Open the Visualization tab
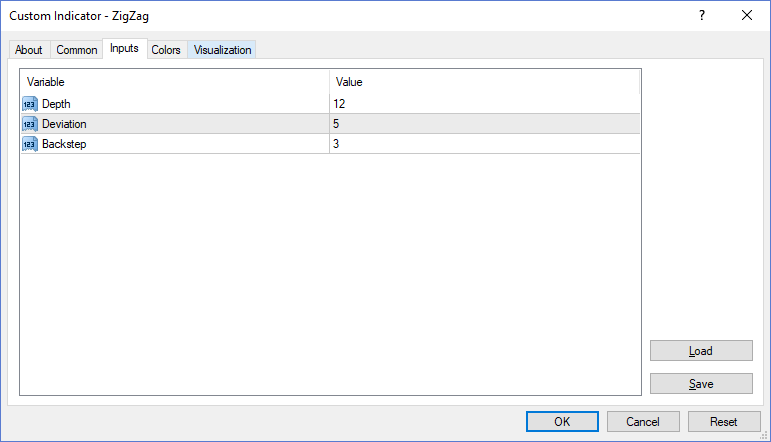771x442 pixels. click(x=222, y=50)
